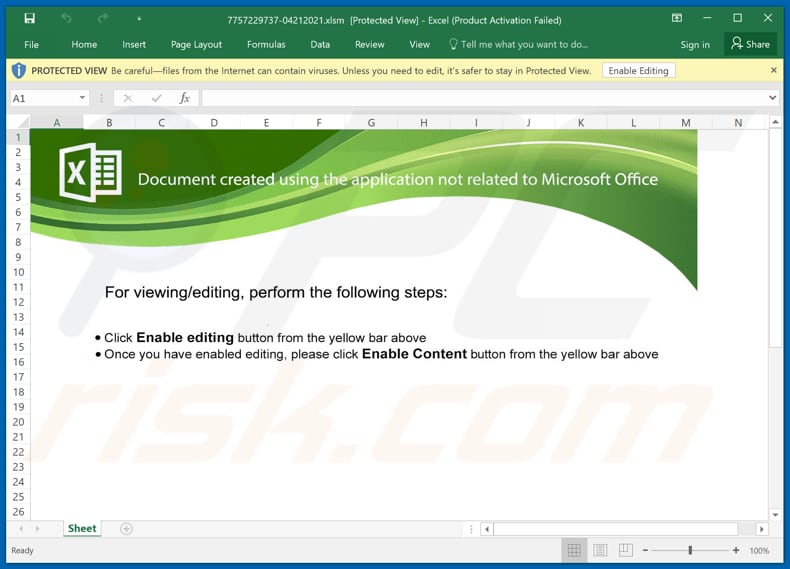The height and width of the screenshot is (569, 790).
Task: Select column N header
Action: [738, 122]
